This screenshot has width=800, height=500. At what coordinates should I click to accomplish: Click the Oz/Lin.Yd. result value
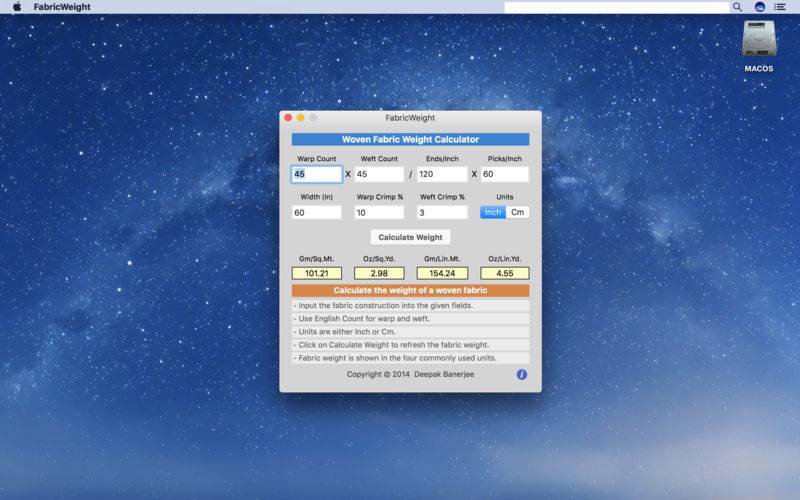point(504,273)
